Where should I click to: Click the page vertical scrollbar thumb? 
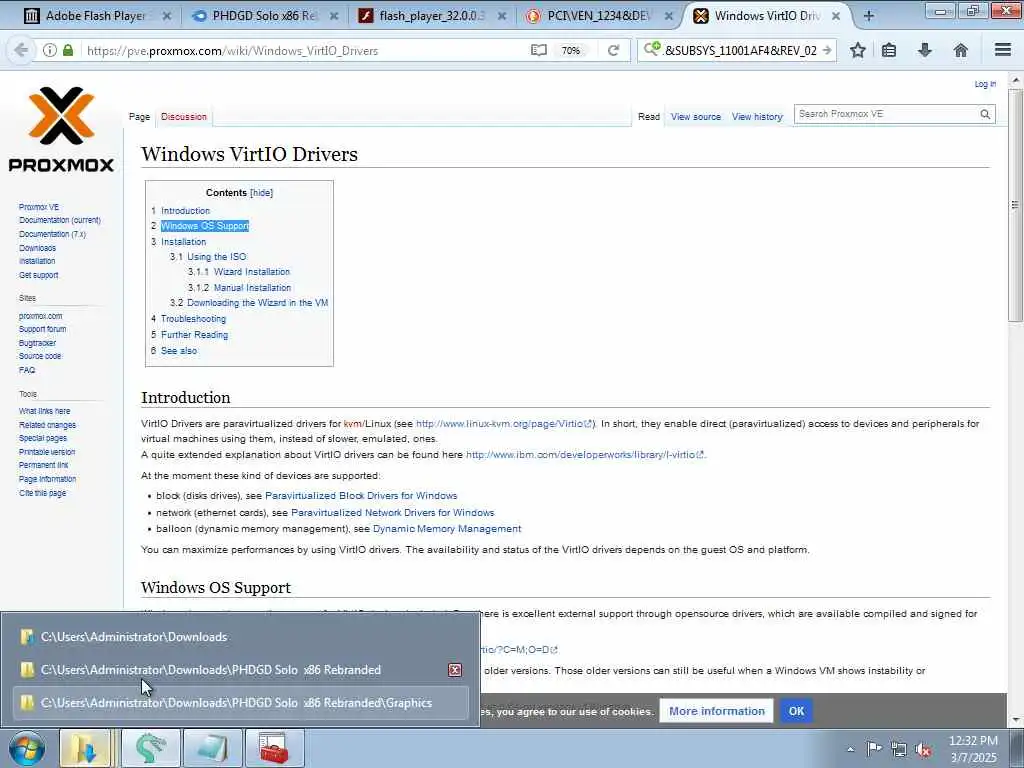pos(1014,204)
